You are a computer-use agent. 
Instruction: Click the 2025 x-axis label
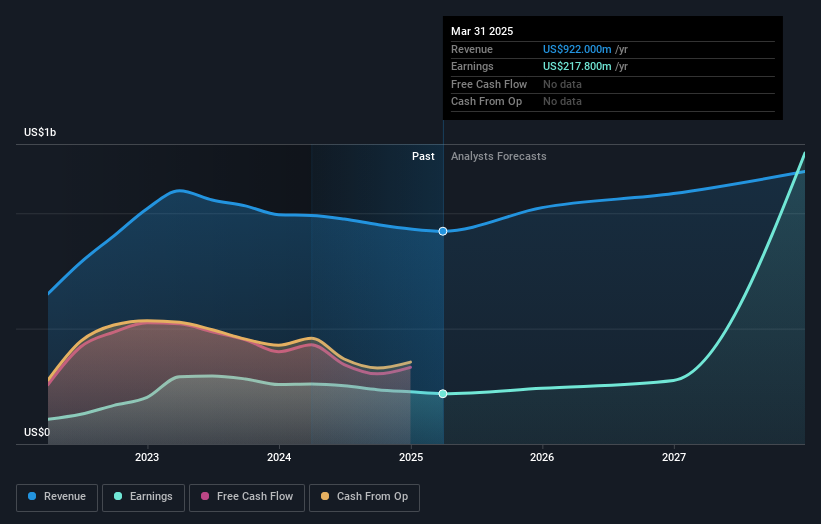coord(411,458)
